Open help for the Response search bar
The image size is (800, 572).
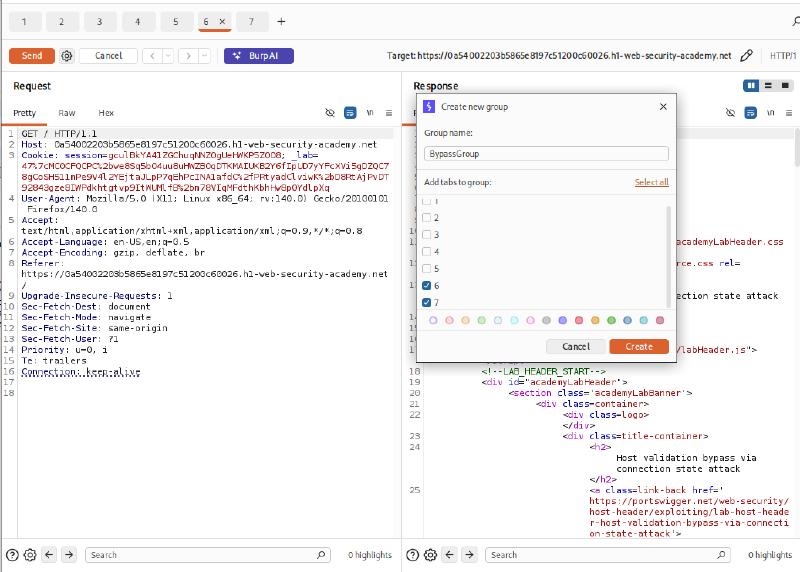(413, 555)
